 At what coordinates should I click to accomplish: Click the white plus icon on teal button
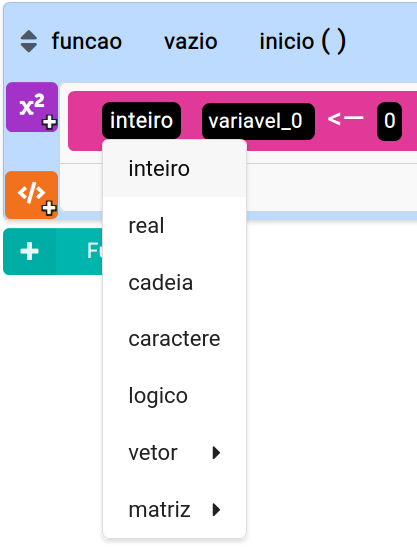29,251
